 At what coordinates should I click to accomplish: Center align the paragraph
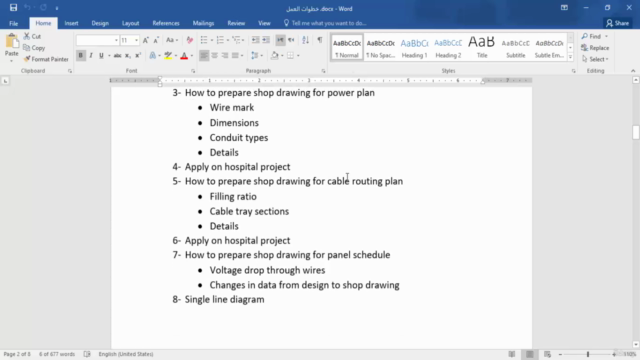point(214,56)
